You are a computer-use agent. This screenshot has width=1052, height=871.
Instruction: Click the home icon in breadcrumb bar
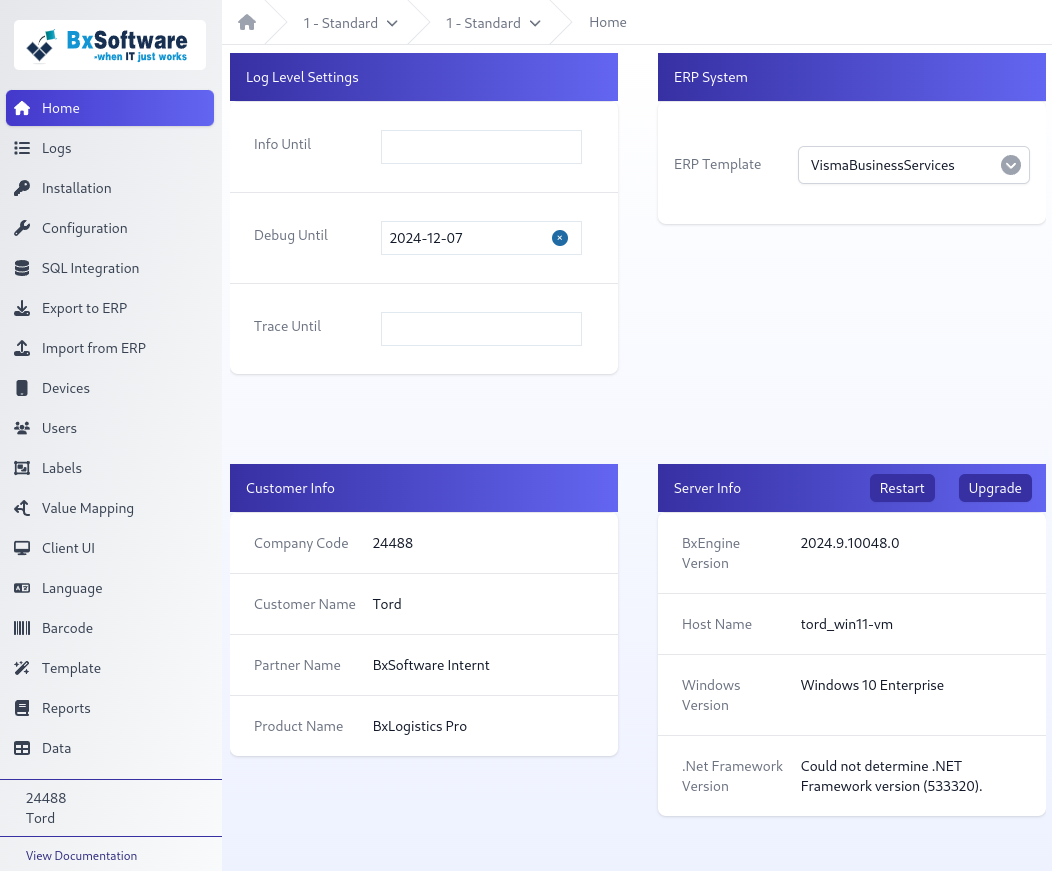coord(247,22)
